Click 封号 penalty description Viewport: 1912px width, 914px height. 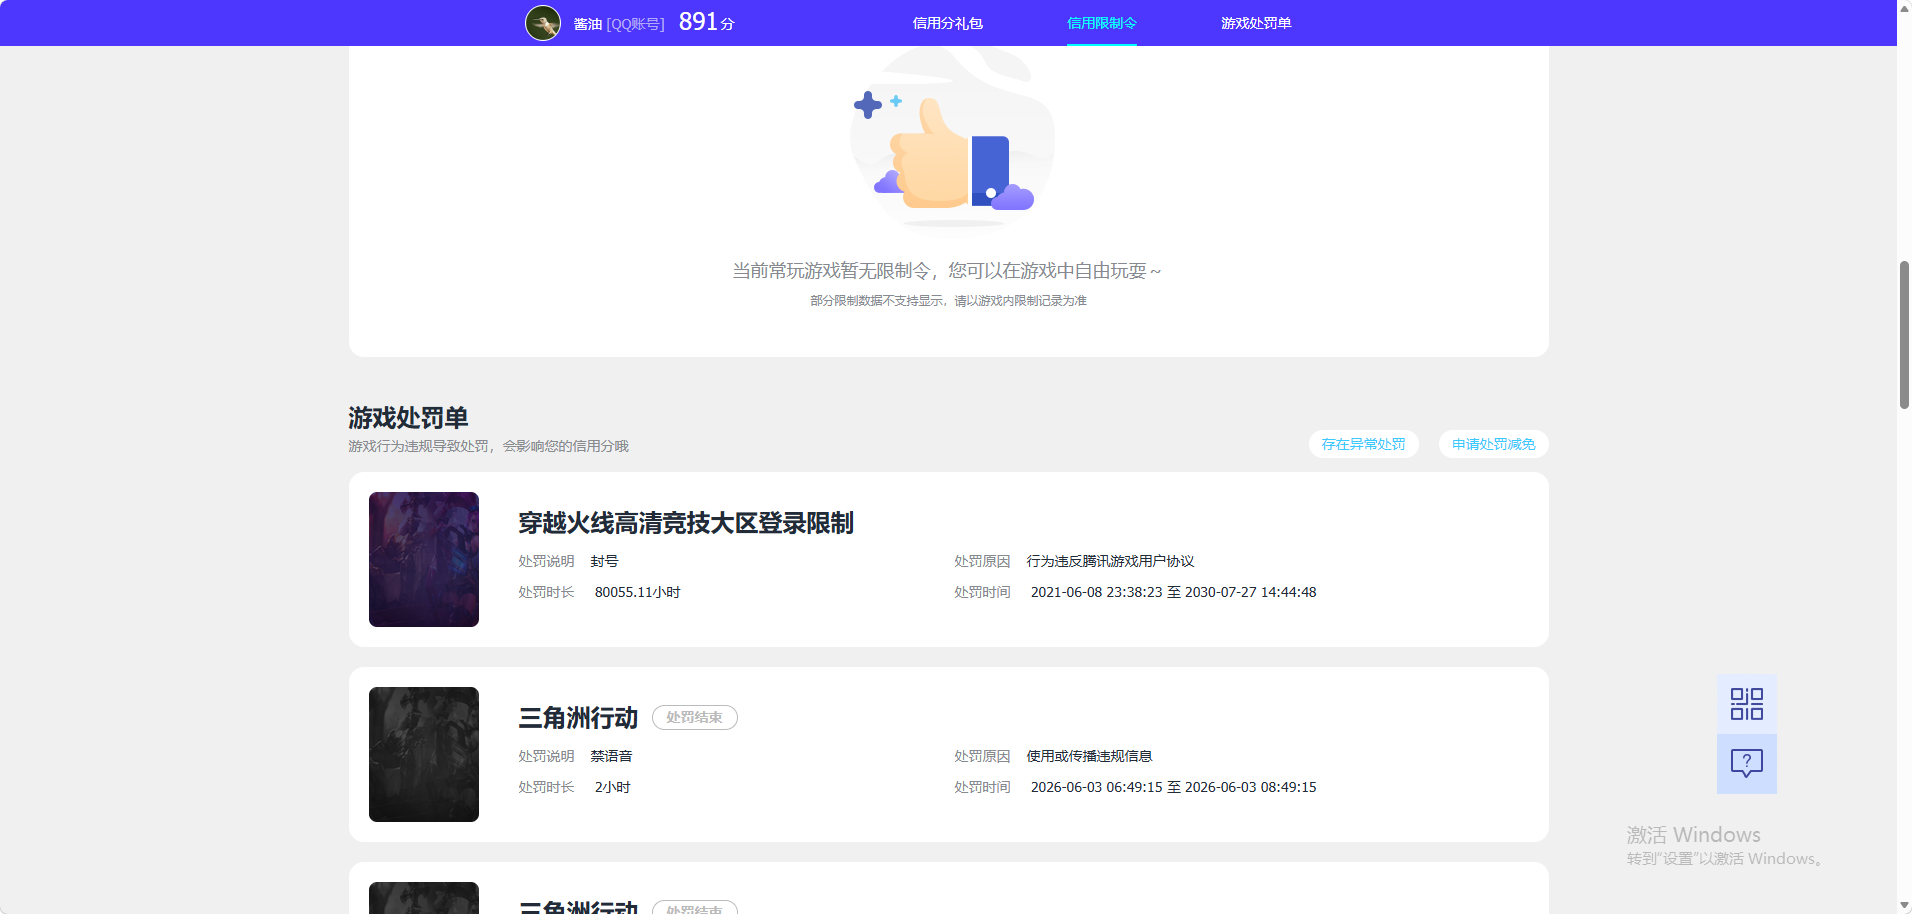point(604,561)
